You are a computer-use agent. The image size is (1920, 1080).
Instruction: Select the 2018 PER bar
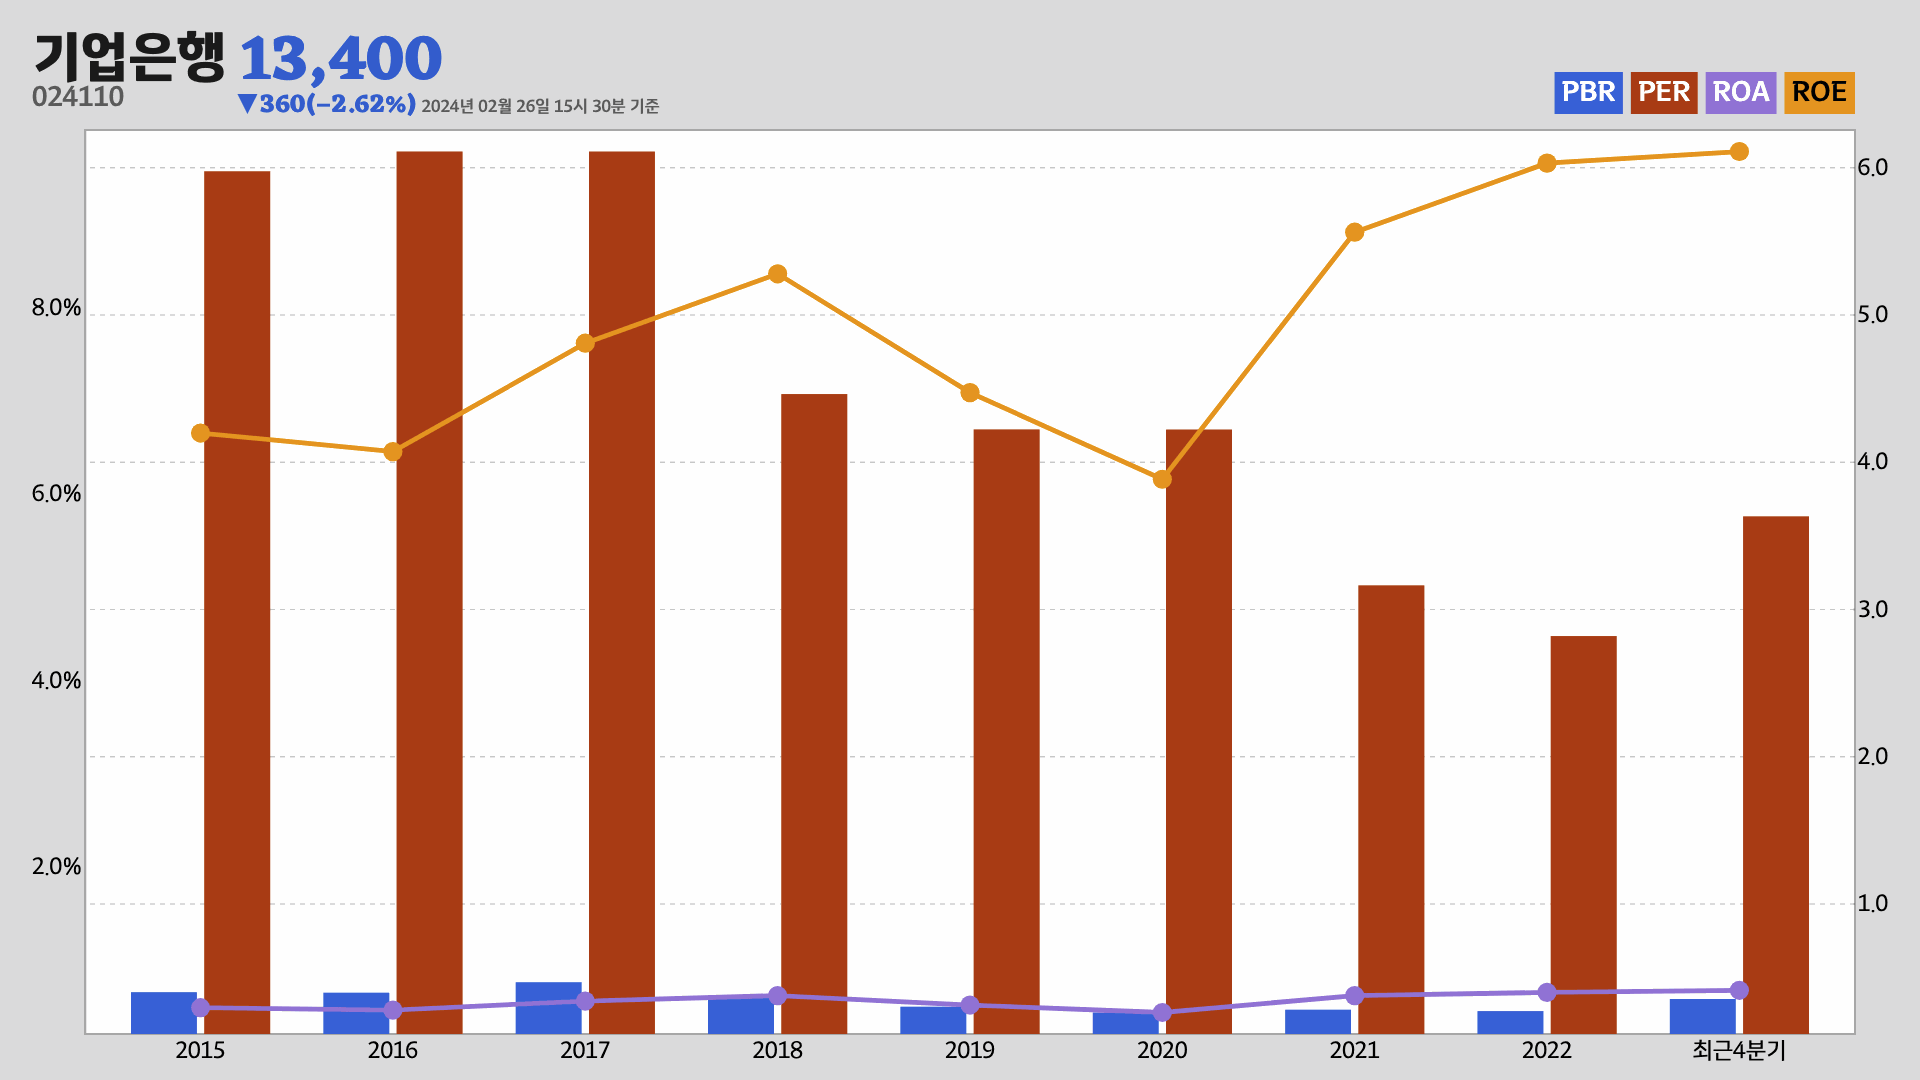[814, 713]
